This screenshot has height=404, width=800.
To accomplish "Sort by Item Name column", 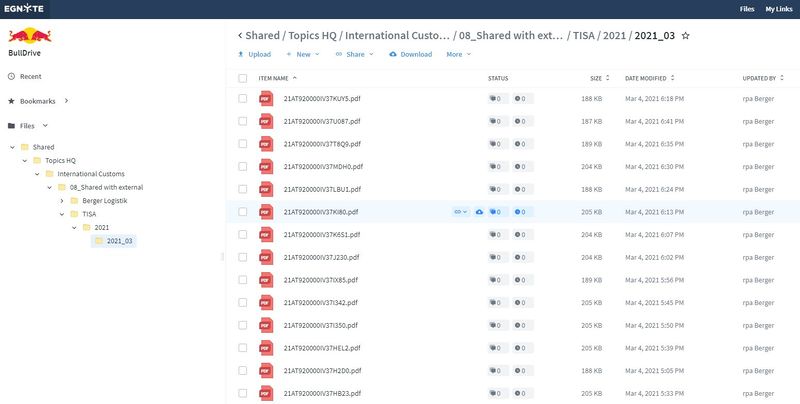I will click(x=278, y=78).
